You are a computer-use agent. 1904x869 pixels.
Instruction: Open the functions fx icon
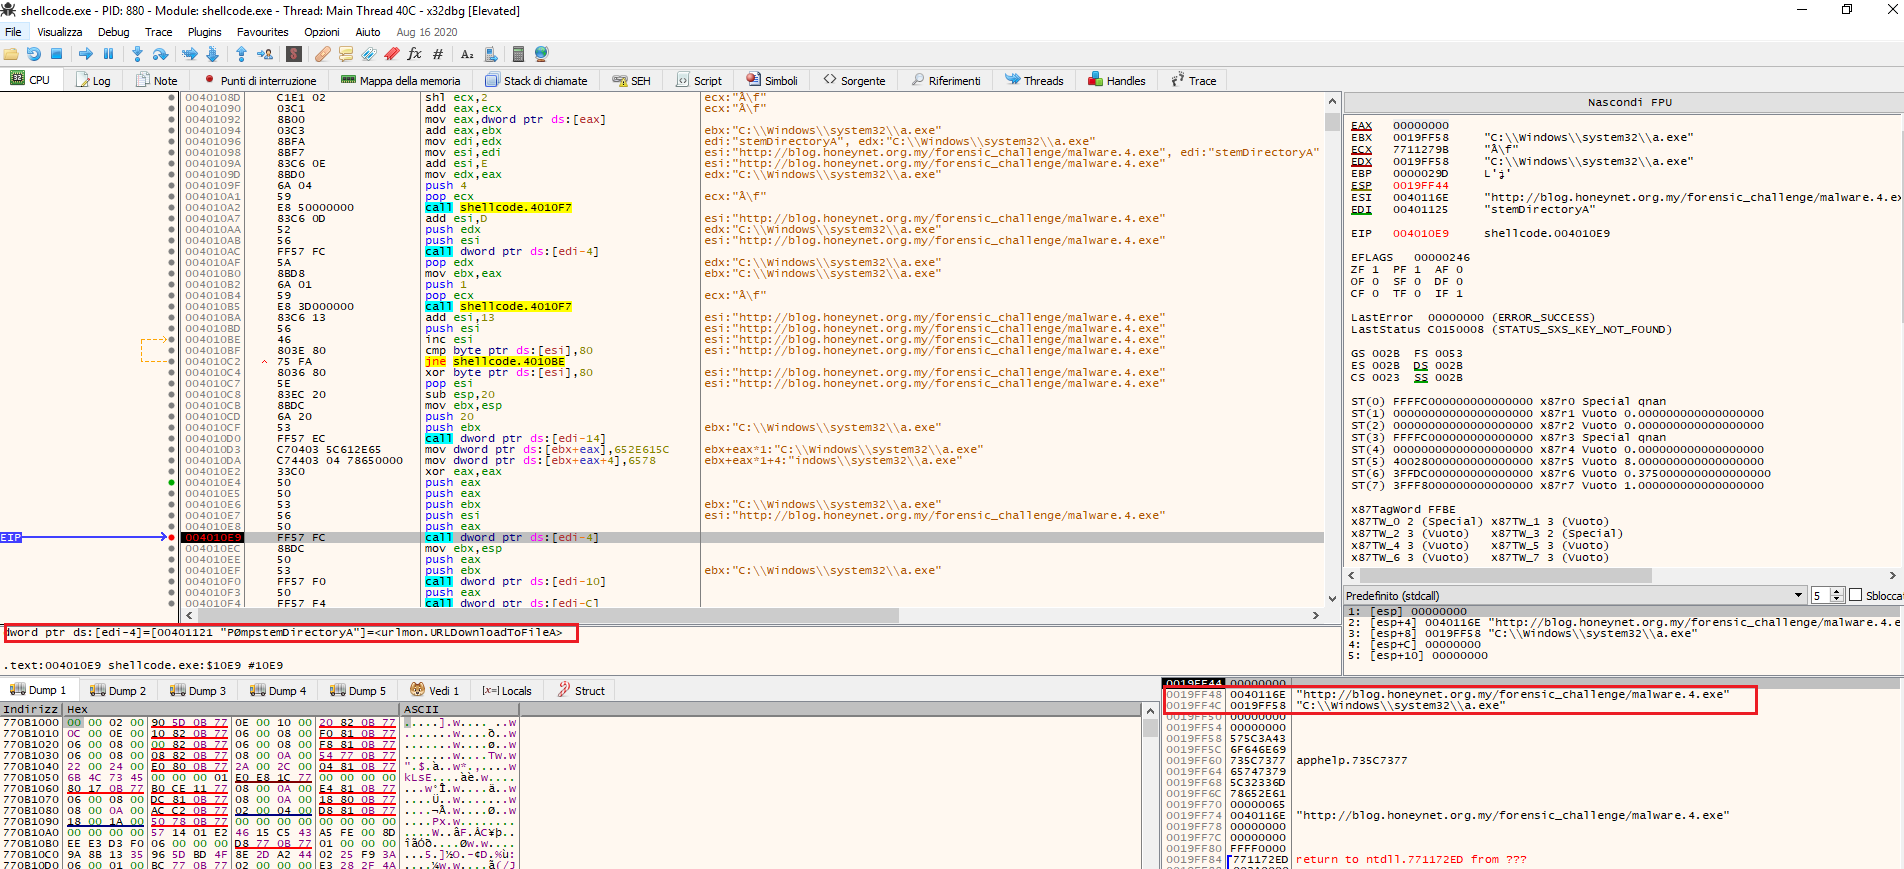point(415,54)
